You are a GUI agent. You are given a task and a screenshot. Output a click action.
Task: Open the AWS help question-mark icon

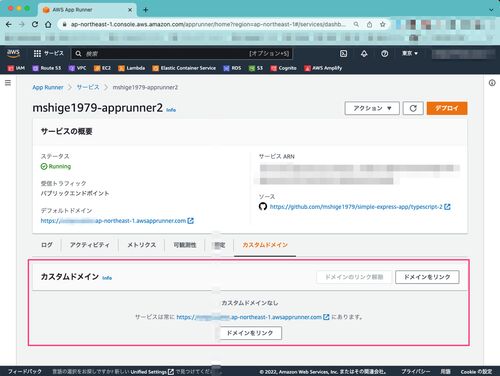point(384,54)
